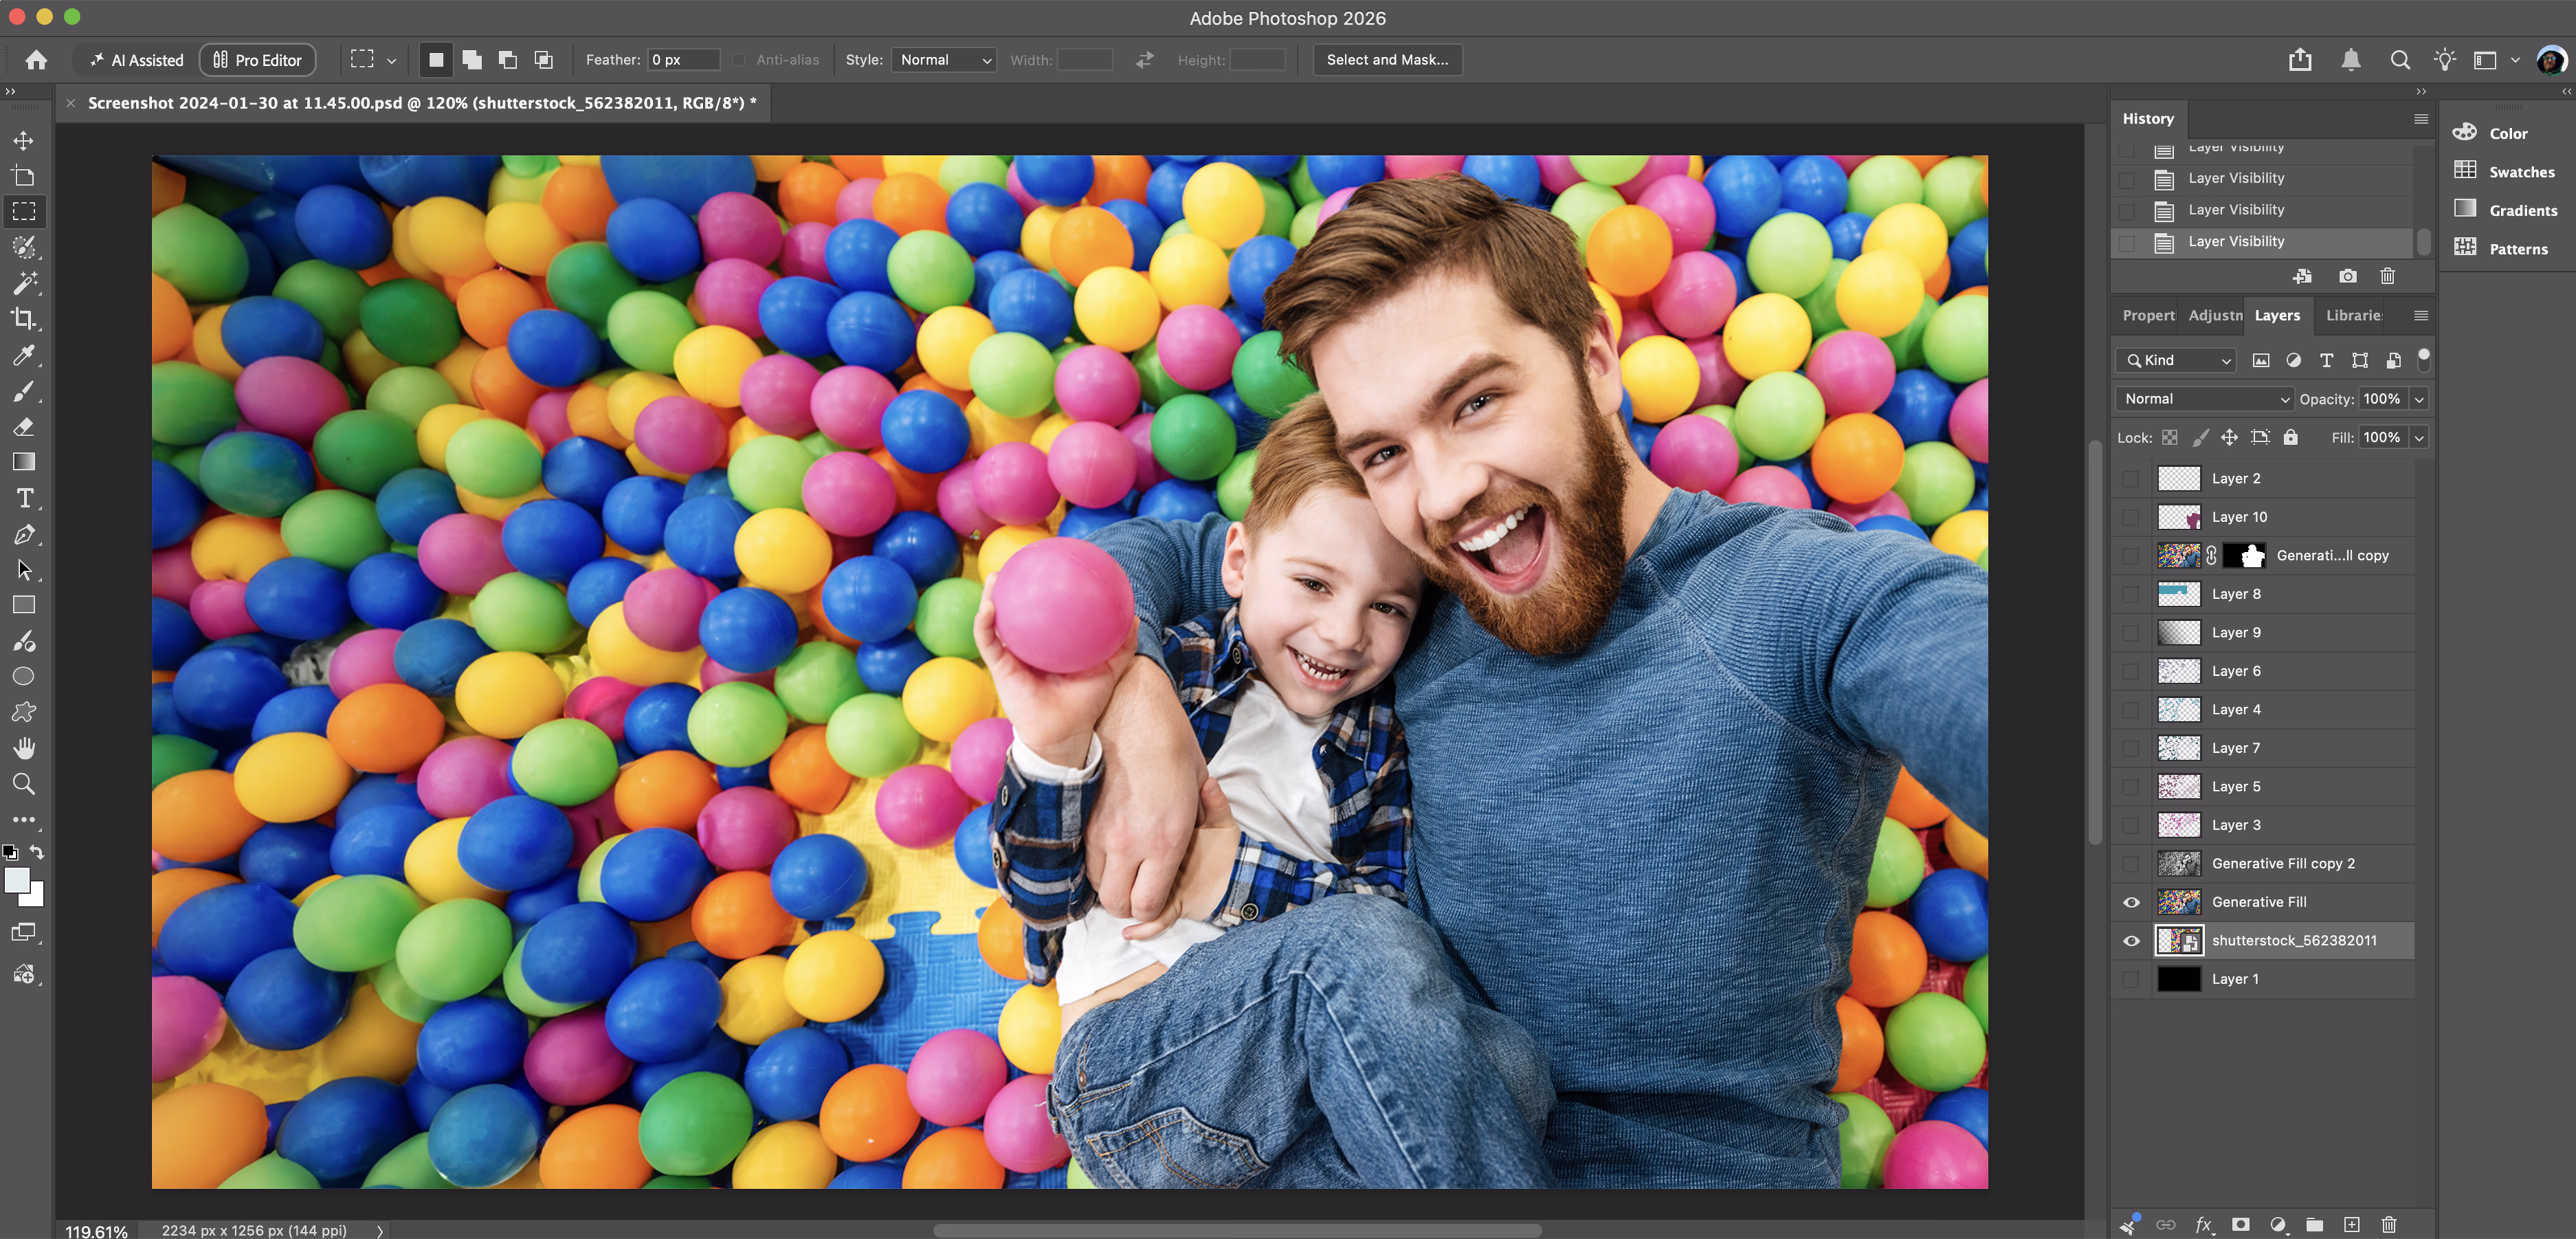The image size is (2576, 1239).
Task: Expand the Opacity slider dropdown arrow
Action: click(x=2419, y=399)
